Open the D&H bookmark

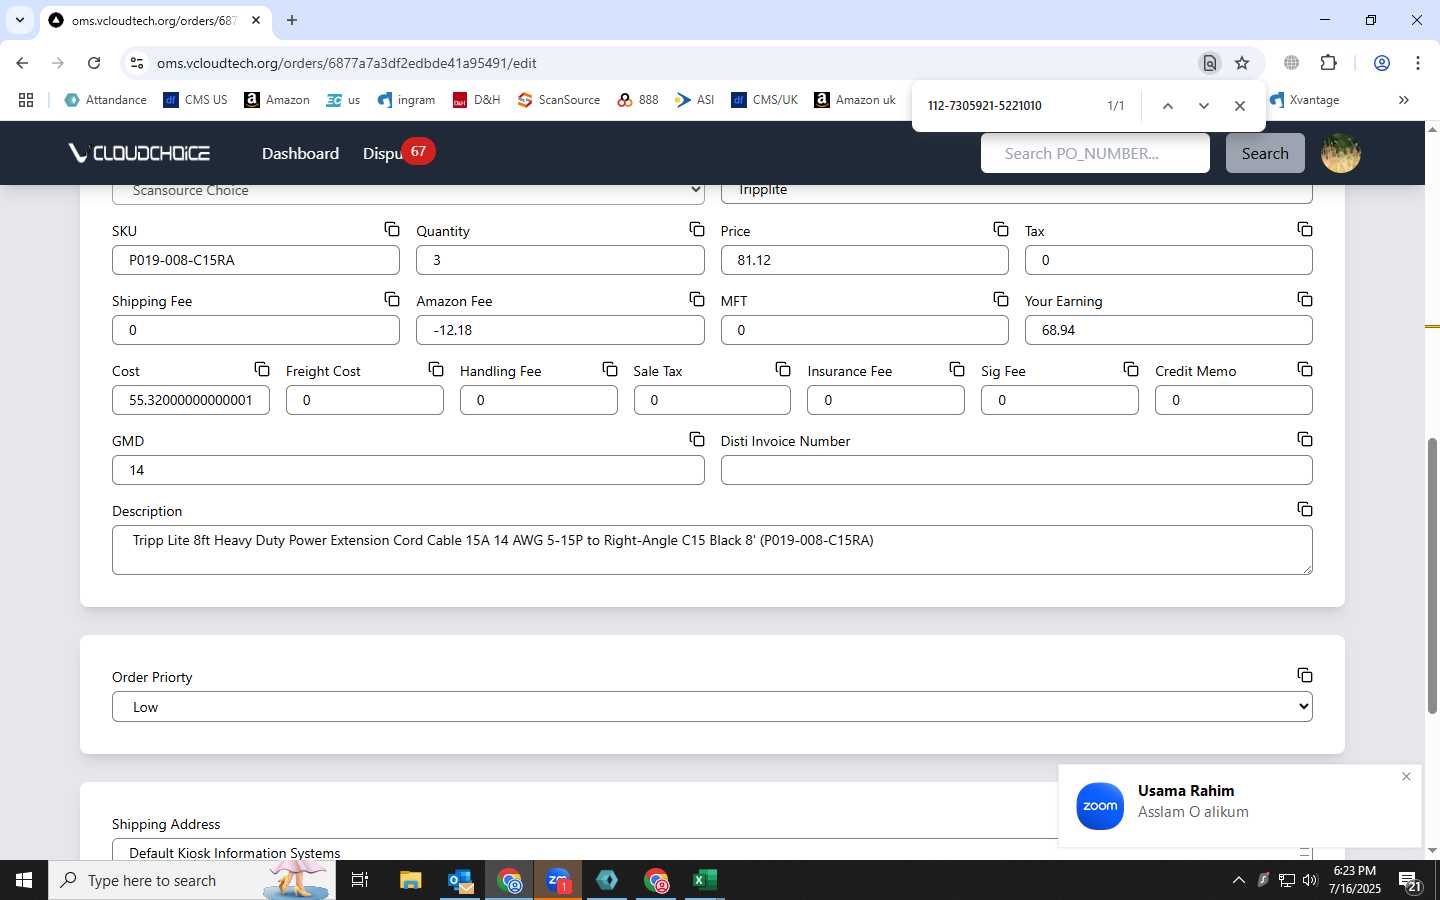click(476, 100)
